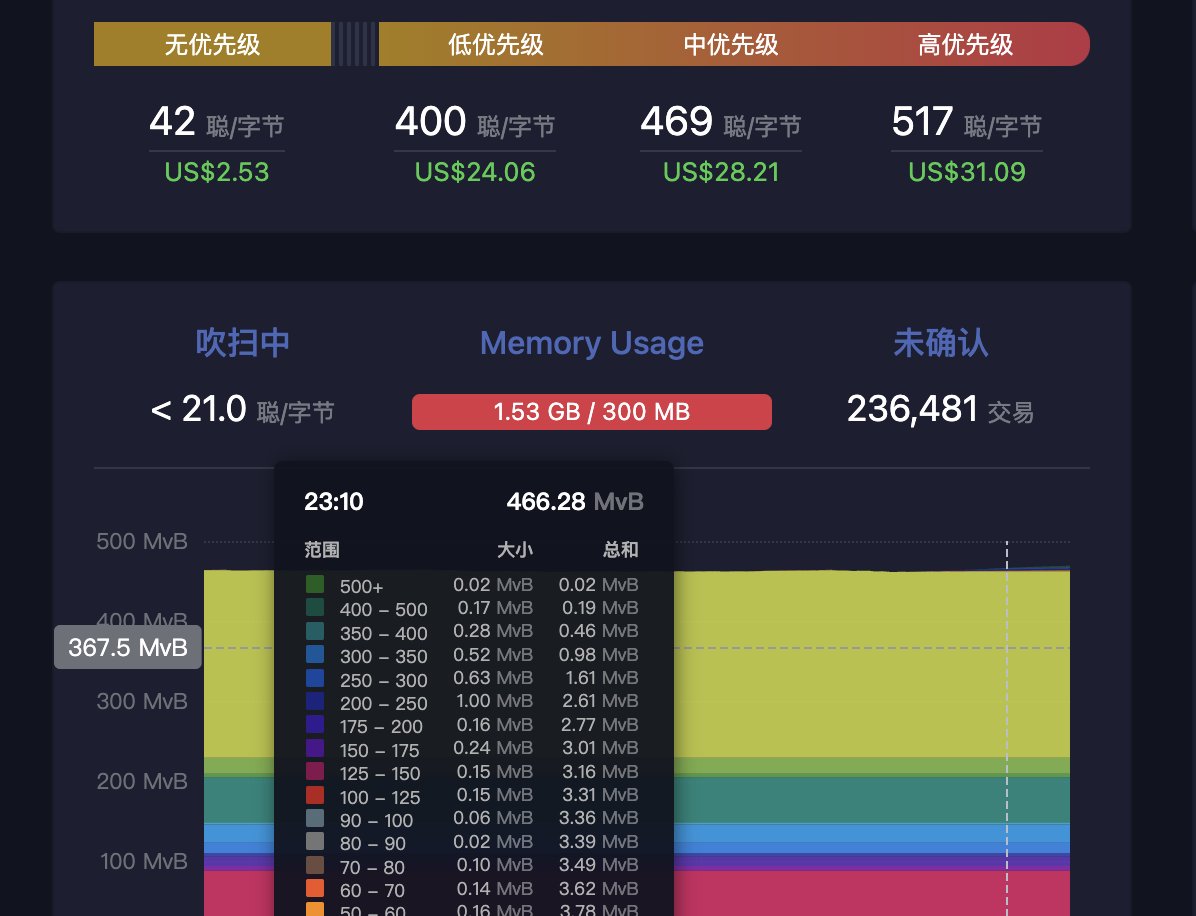Image resolution: width=1196 pixels, height=916 pixels.
Task: Click the 高优先级 fee label
Action: click(x=966, y=44)
